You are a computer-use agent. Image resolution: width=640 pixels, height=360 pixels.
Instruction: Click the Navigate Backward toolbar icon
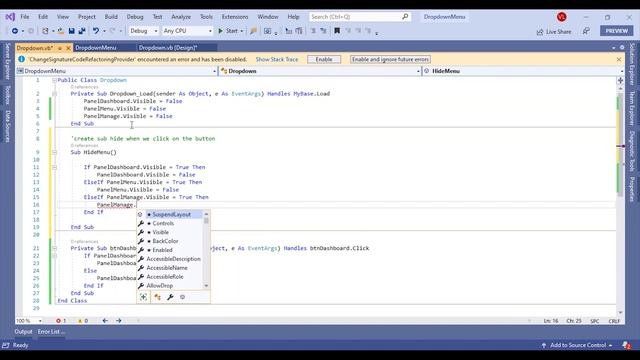[x=15, y=31]
